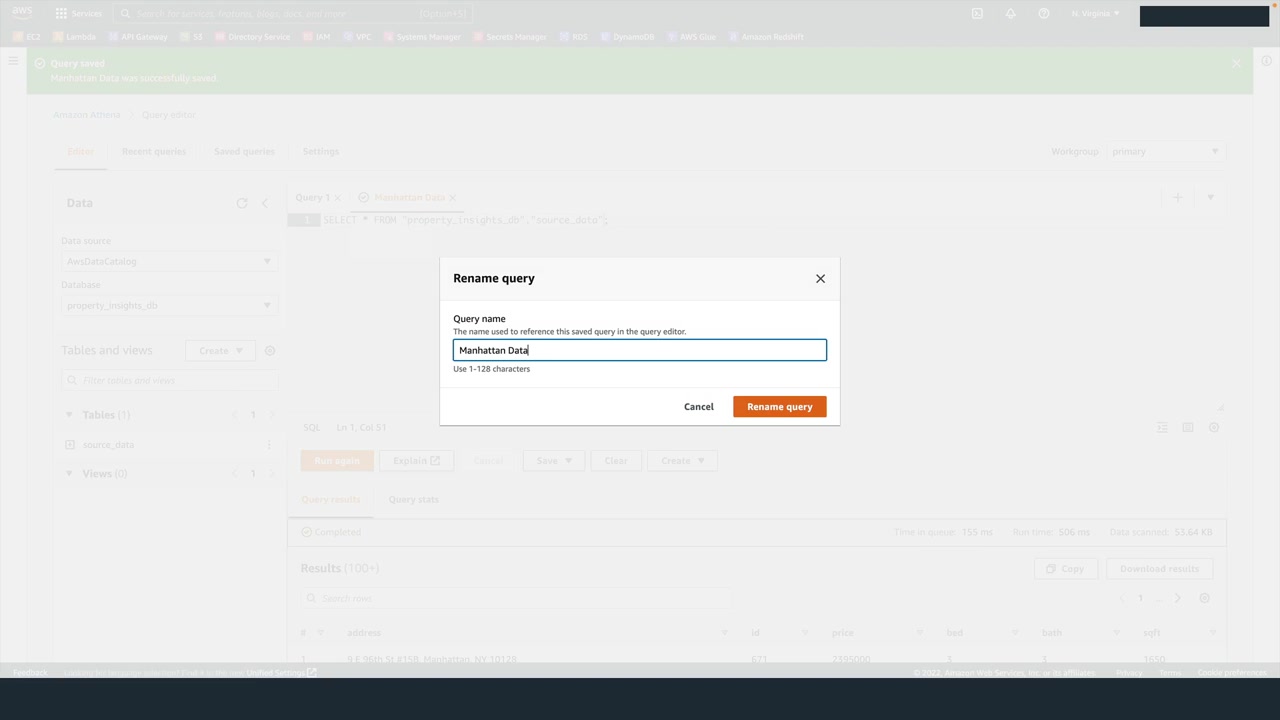Open the Systems Manager bookmark shortcut

tap(421, 37)
